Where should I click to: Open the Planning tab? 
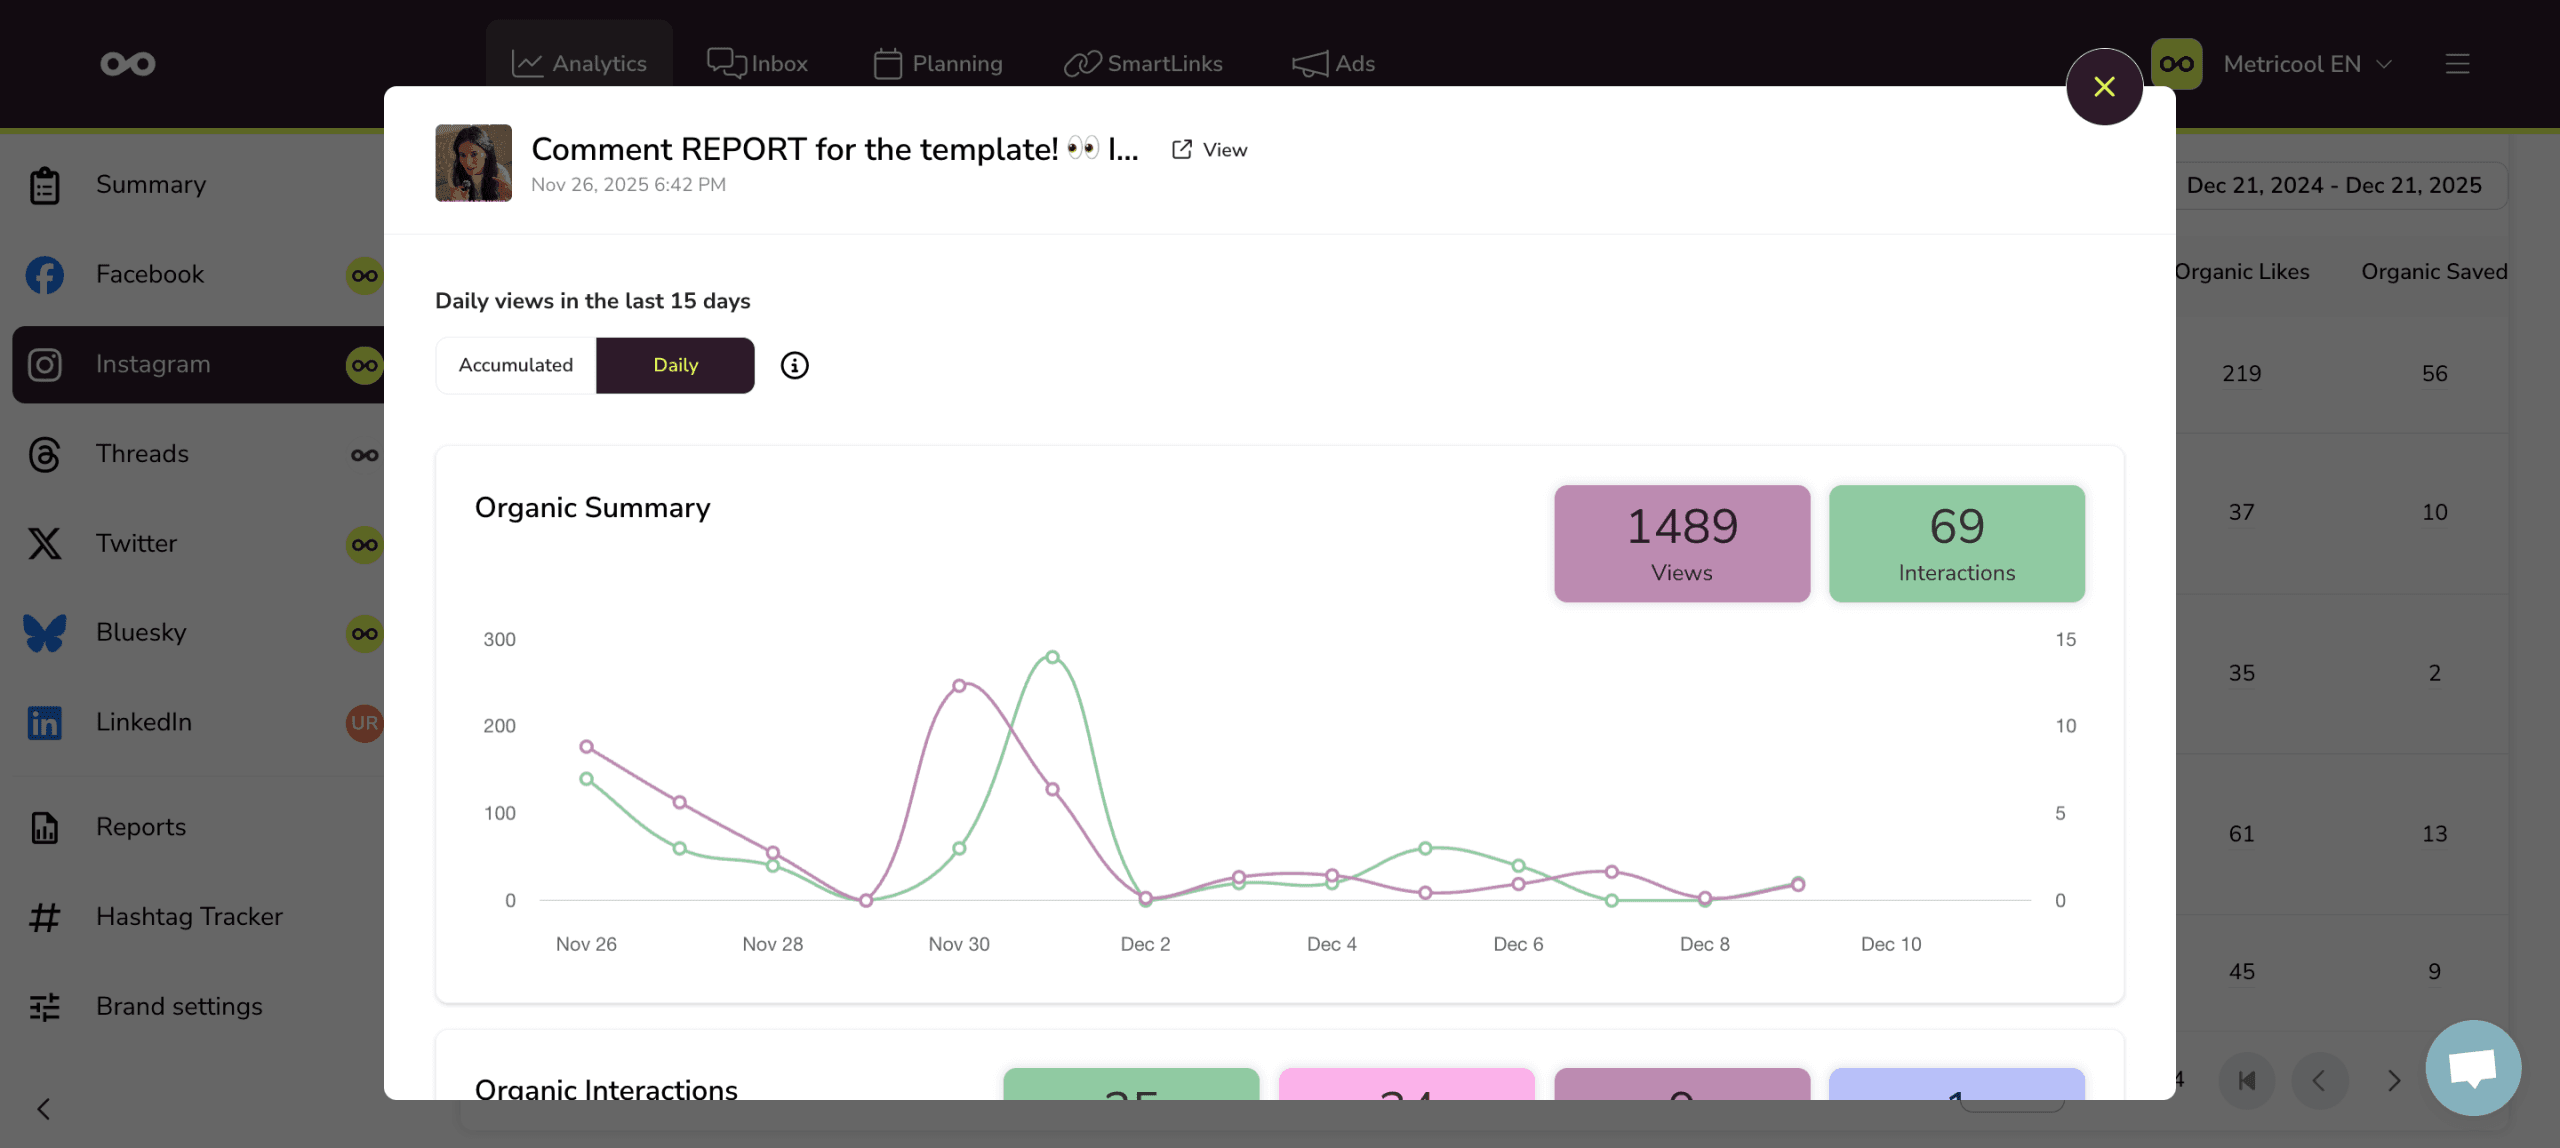[937, 64]
